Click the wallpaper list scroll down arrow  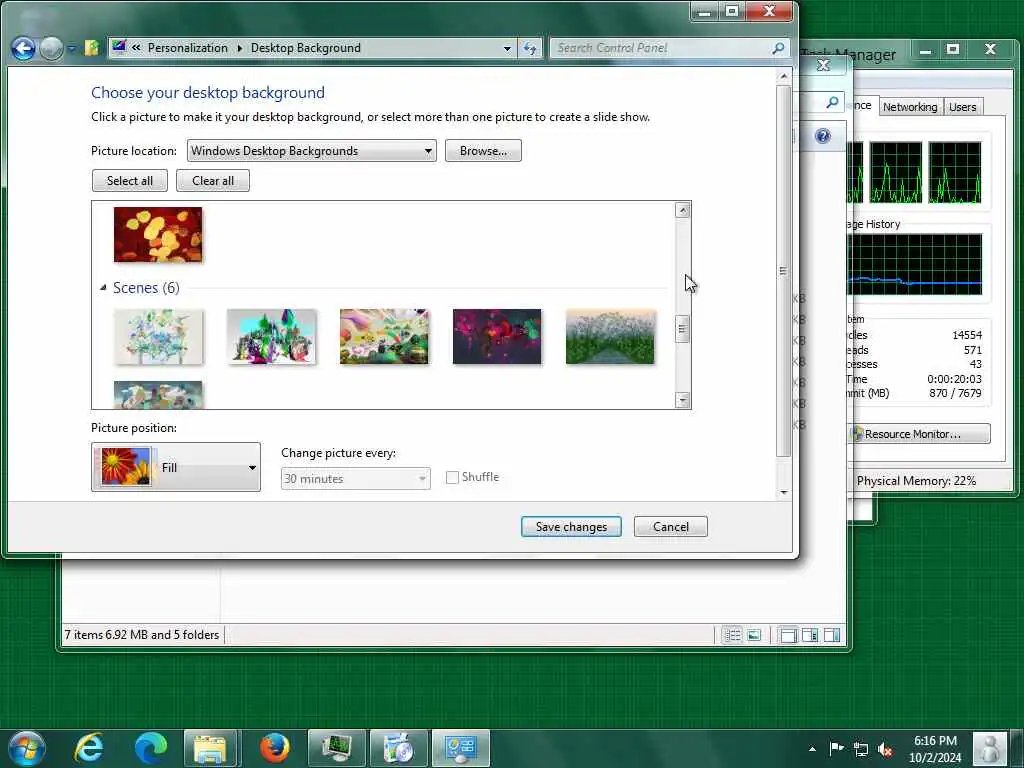[682, 400]
